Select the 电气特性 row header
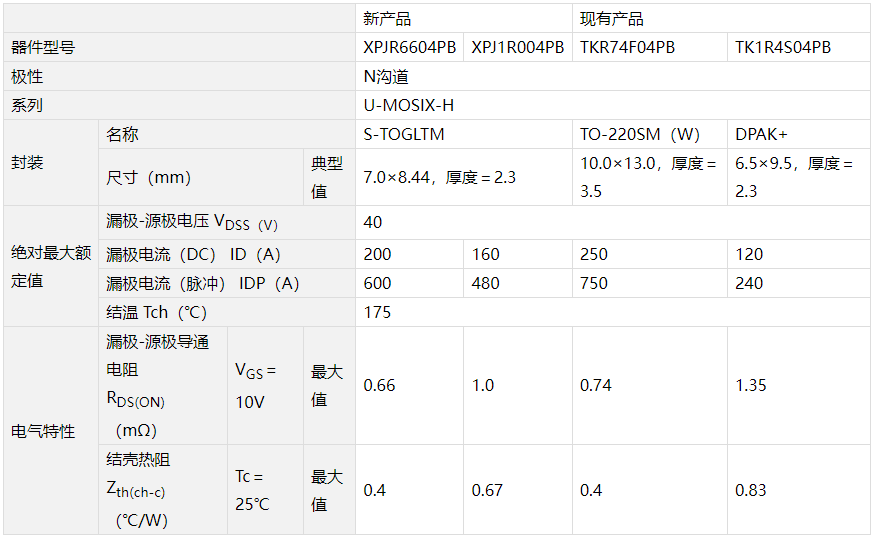 pos(51,431)
